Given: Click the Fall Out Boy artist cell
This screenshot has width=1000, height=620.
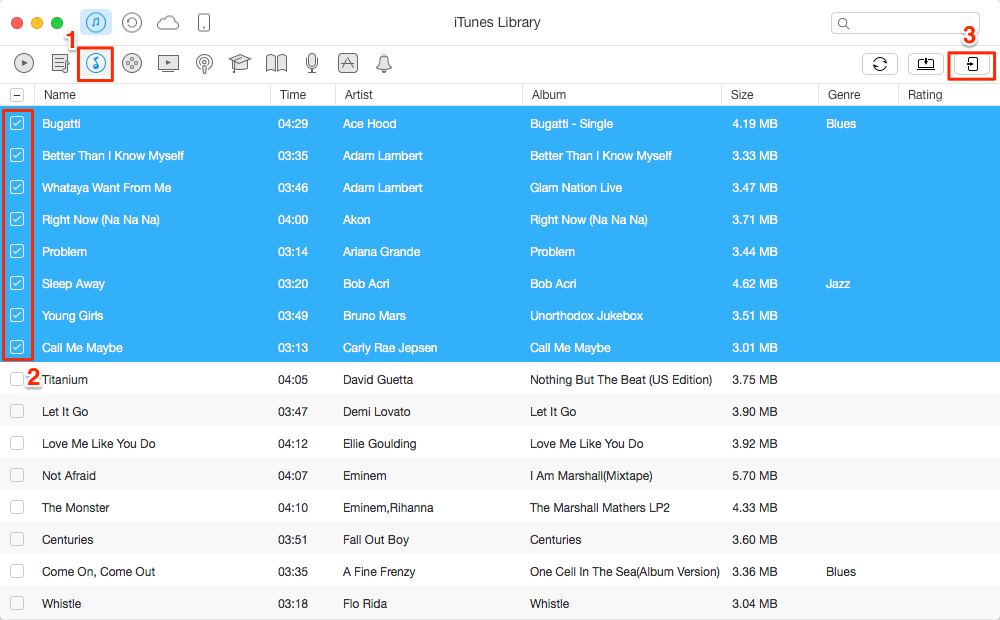Looking at the screenshot, I should click(376, 540).
